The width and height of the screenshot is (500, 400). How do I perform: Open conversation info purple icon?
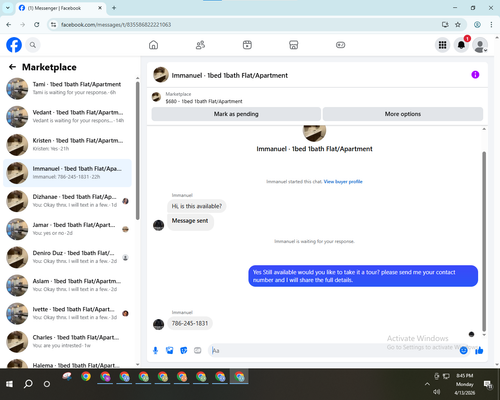(x=475, y=75)
